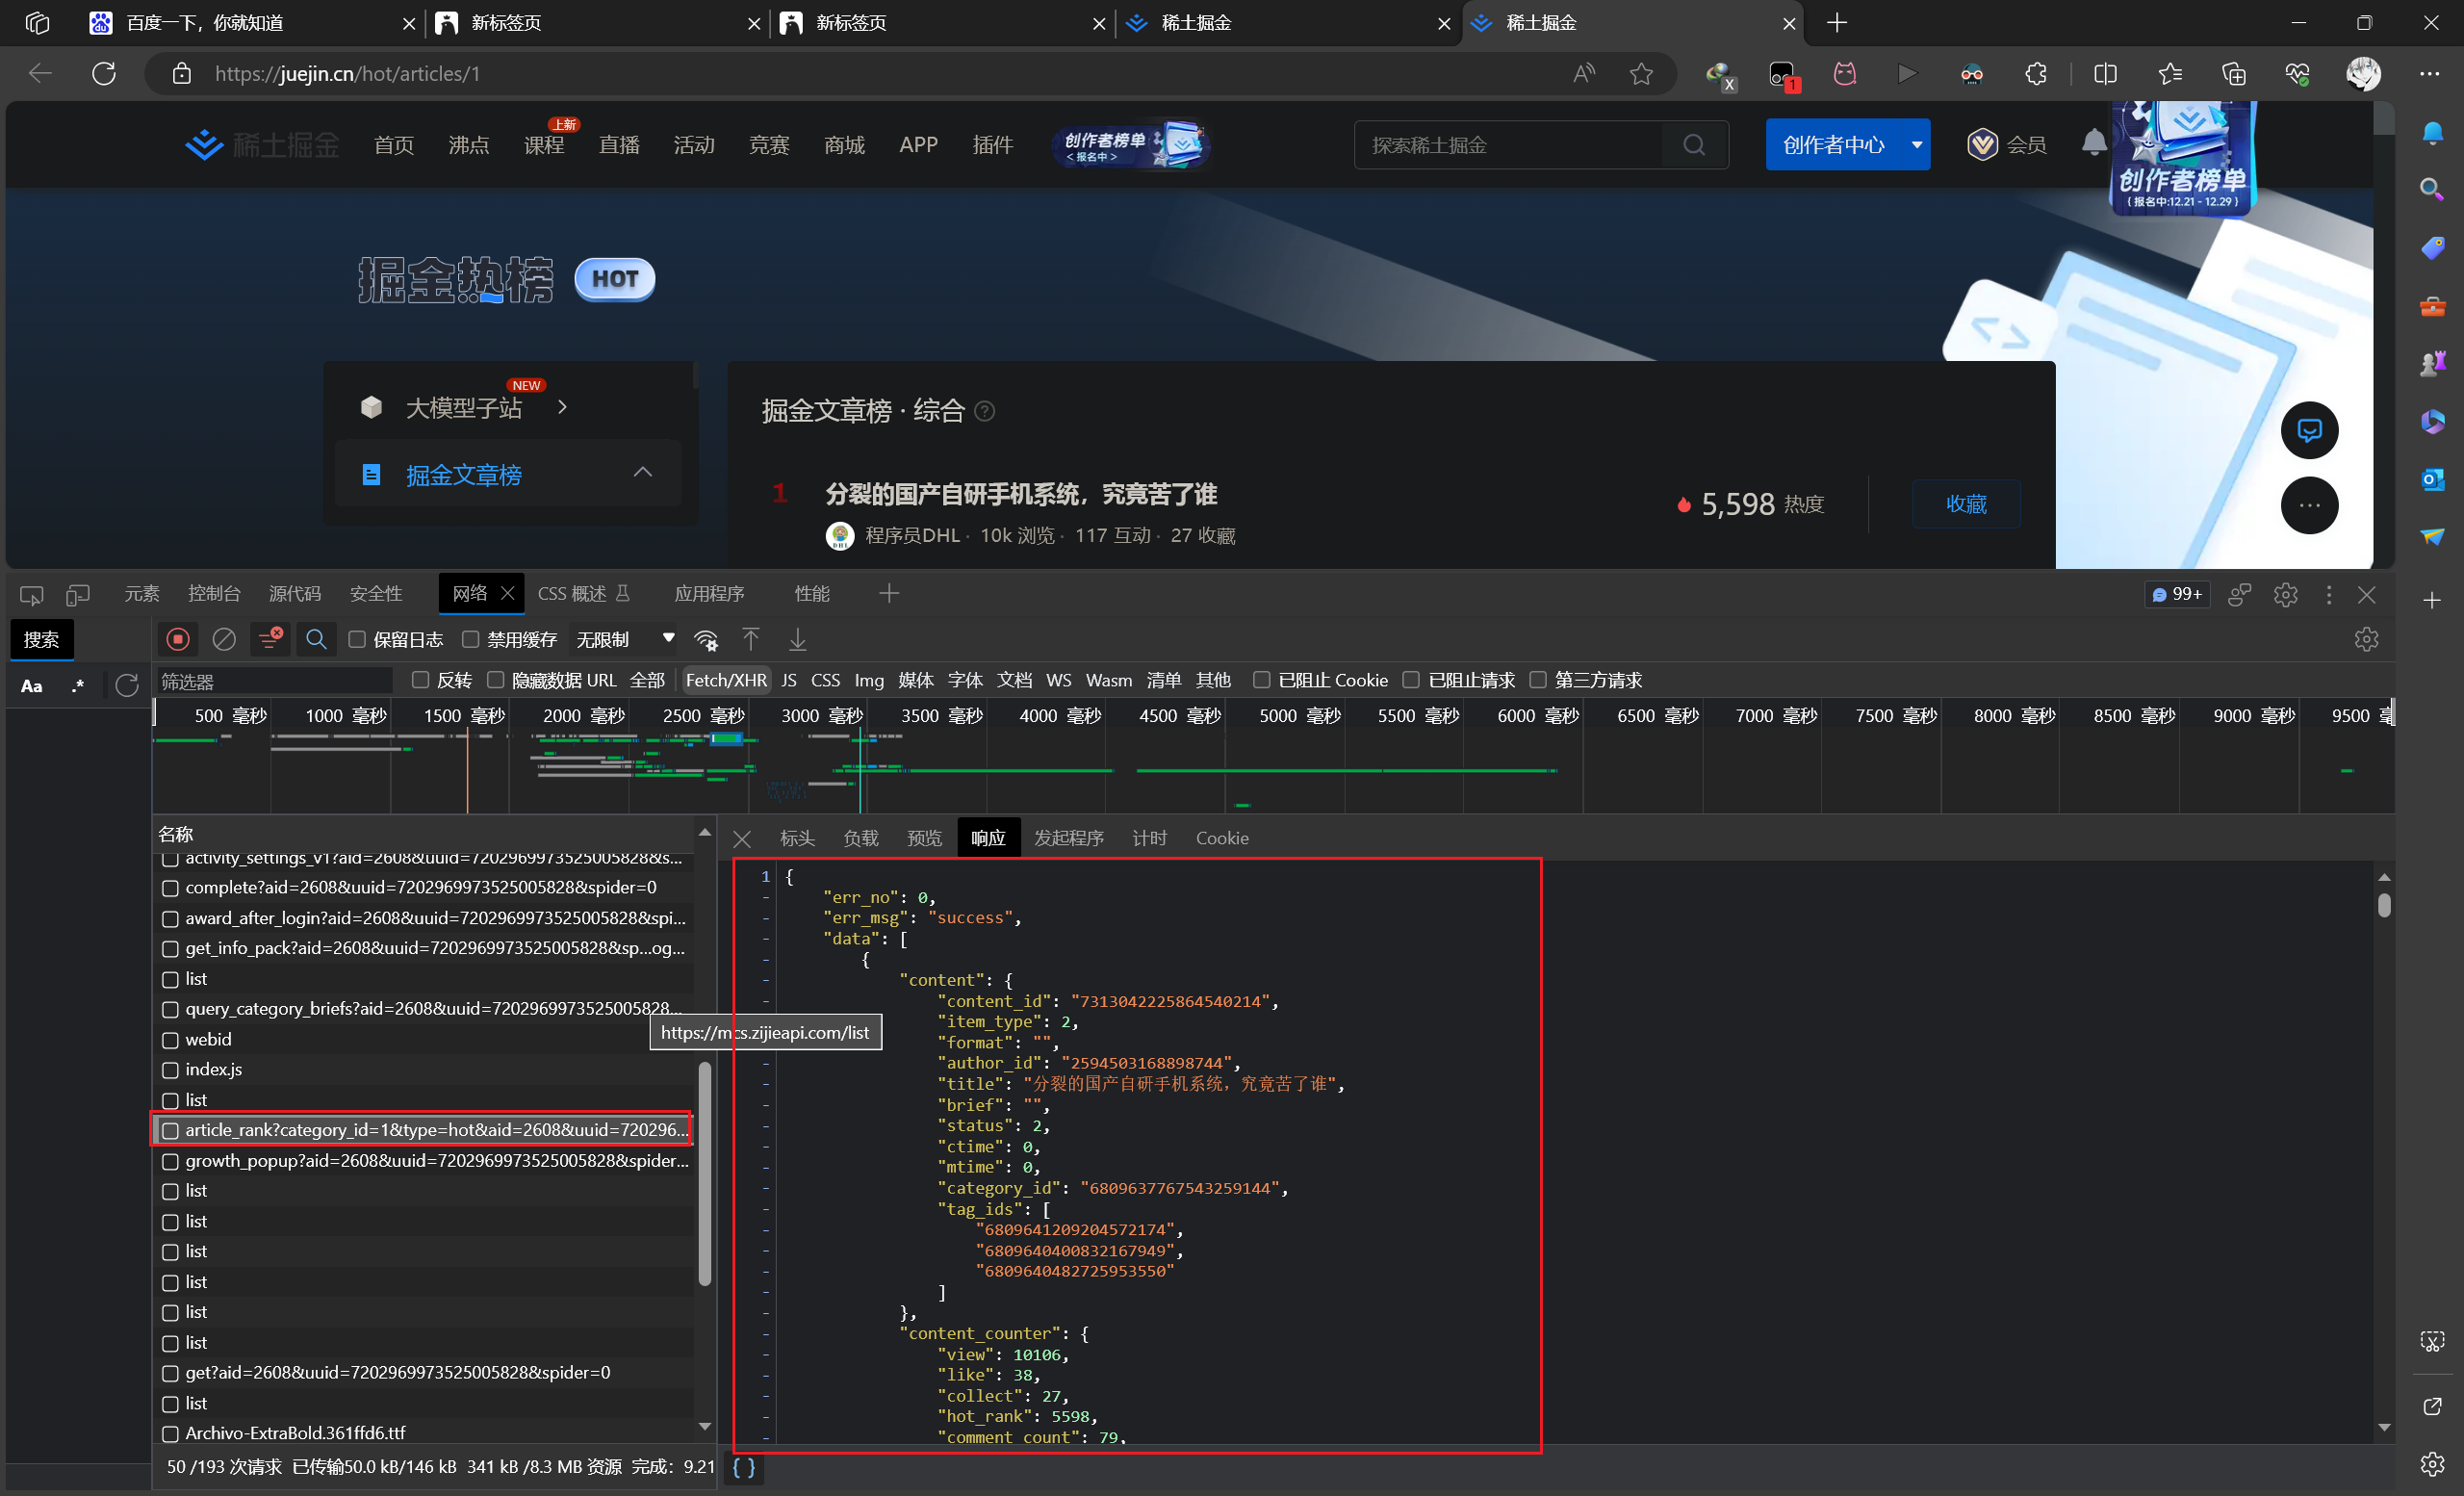
Task: Click the 创作者中心 button
Action: pyautogui.click(x=1834, y=144)
